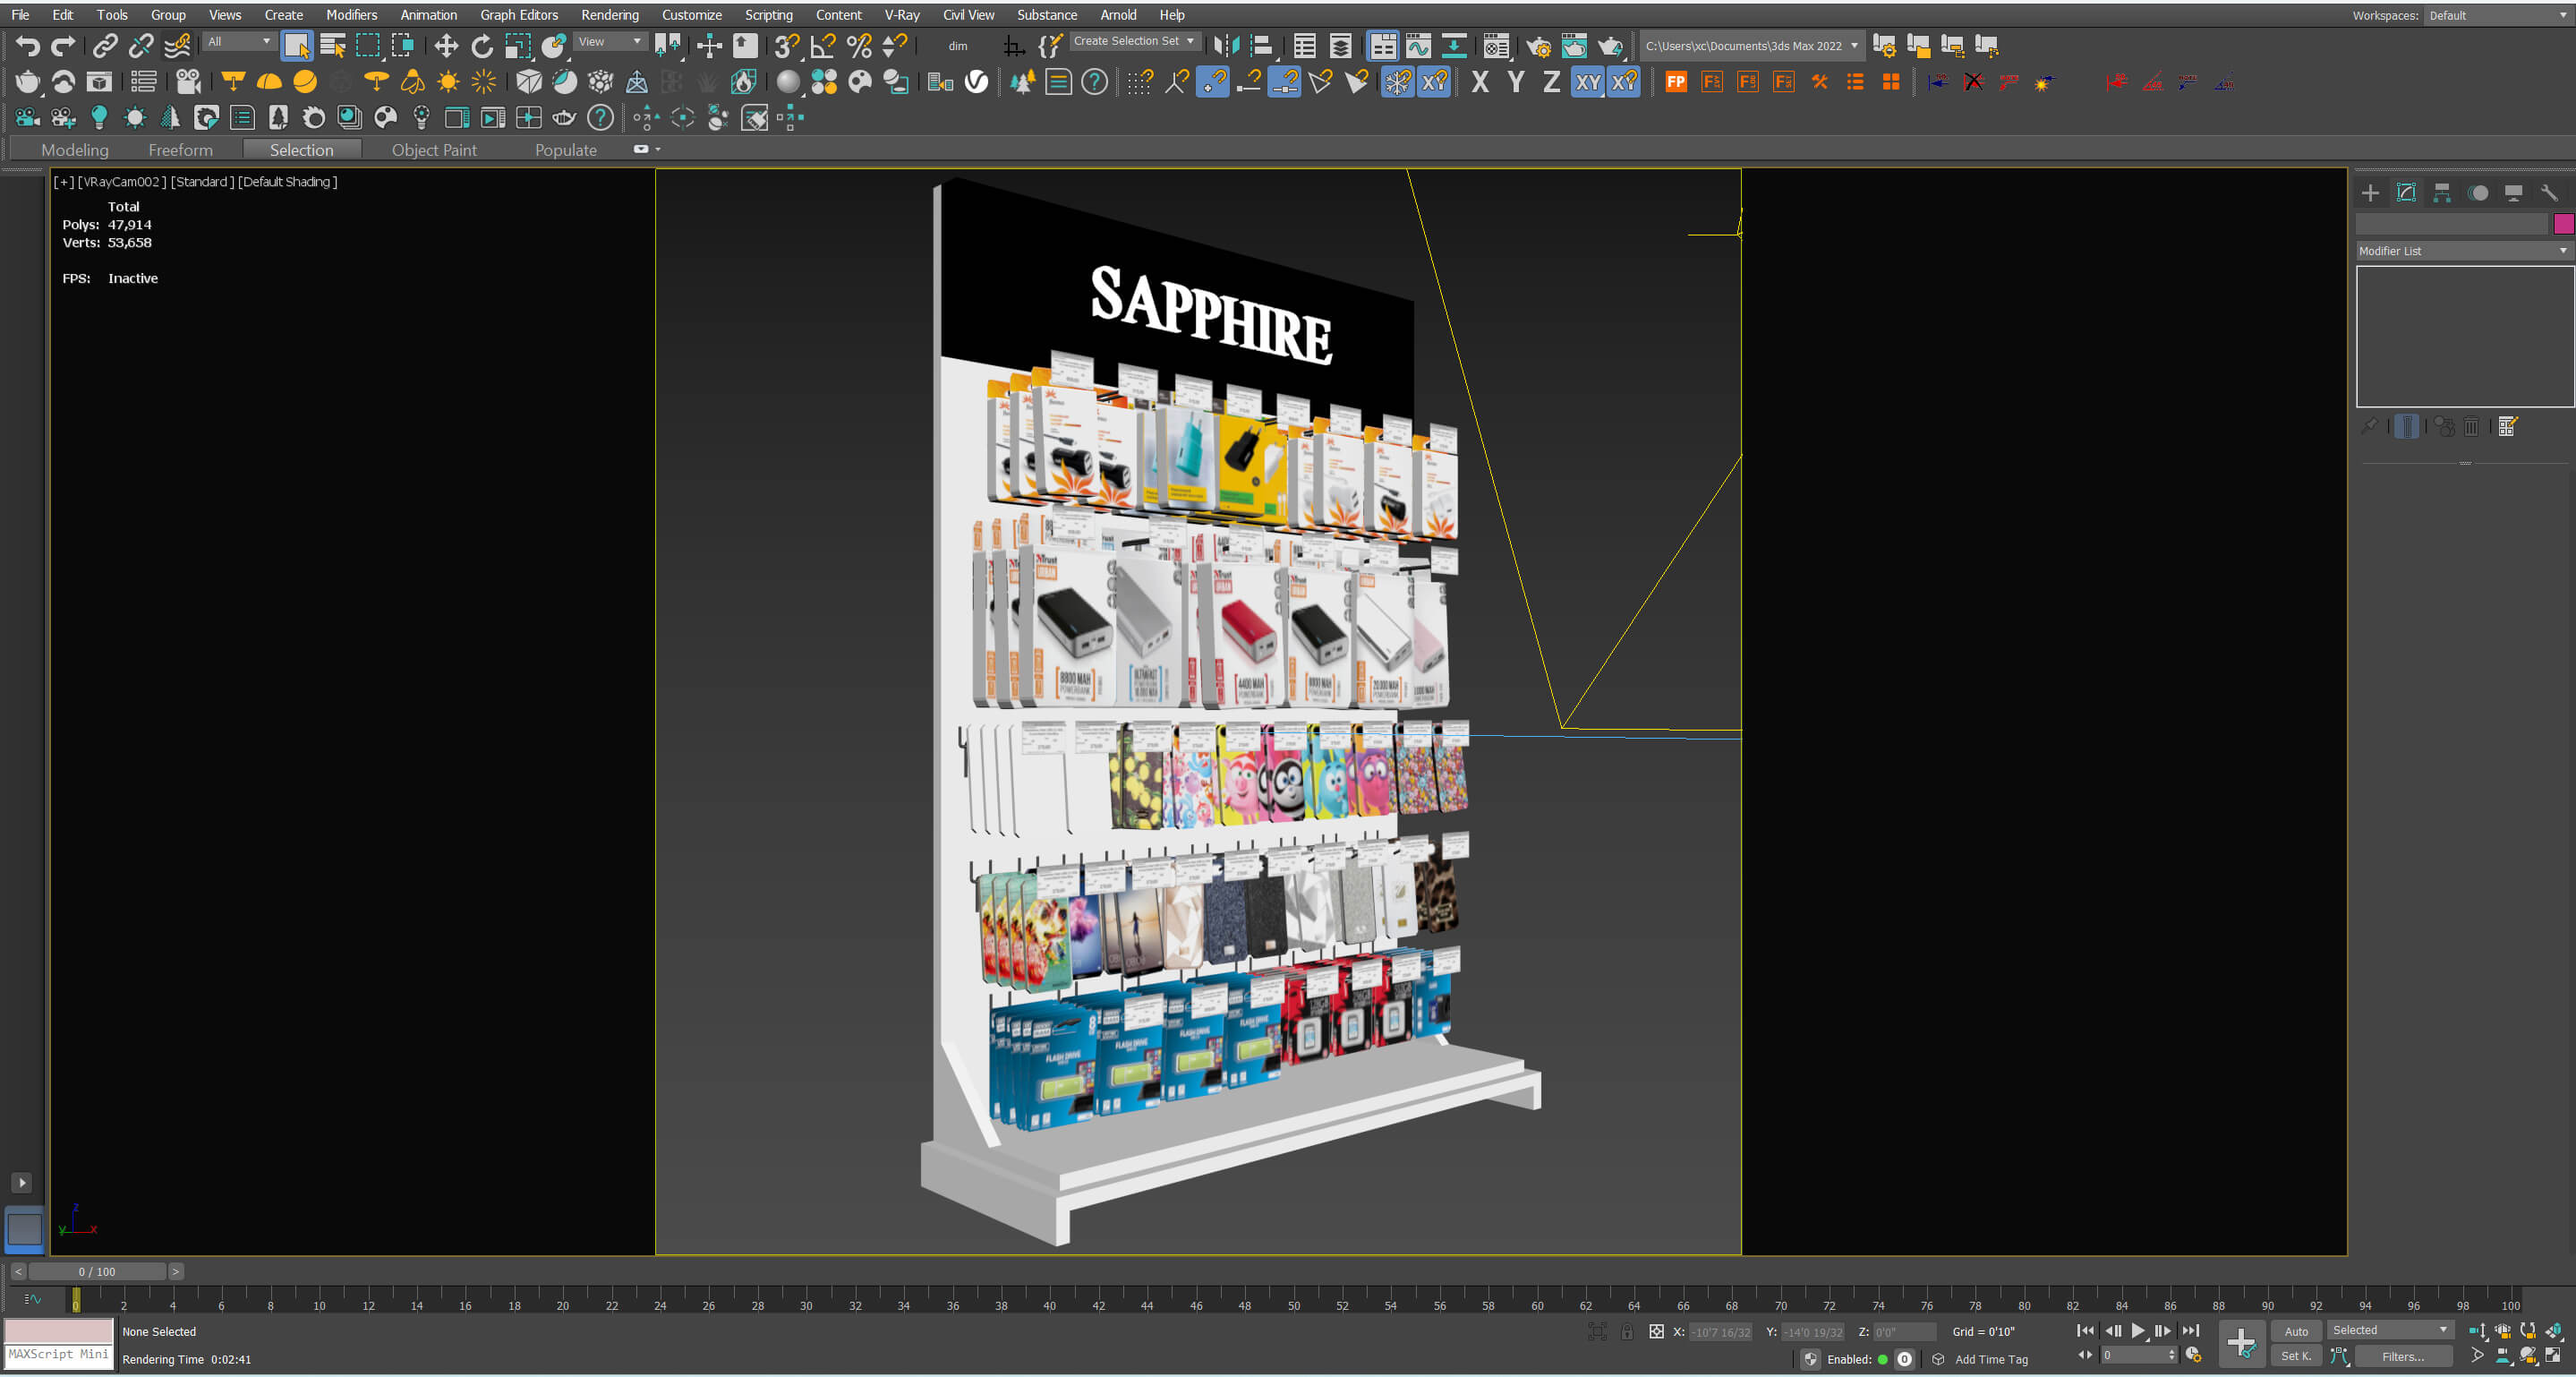
Task: Open the Display command panel tab
Action: pyautogui.click(x=2513, y=193)
